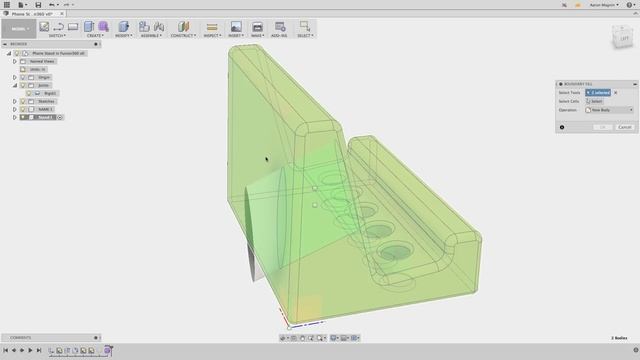
Task: Click the Select Cells Select button
Action: [594, 101]
